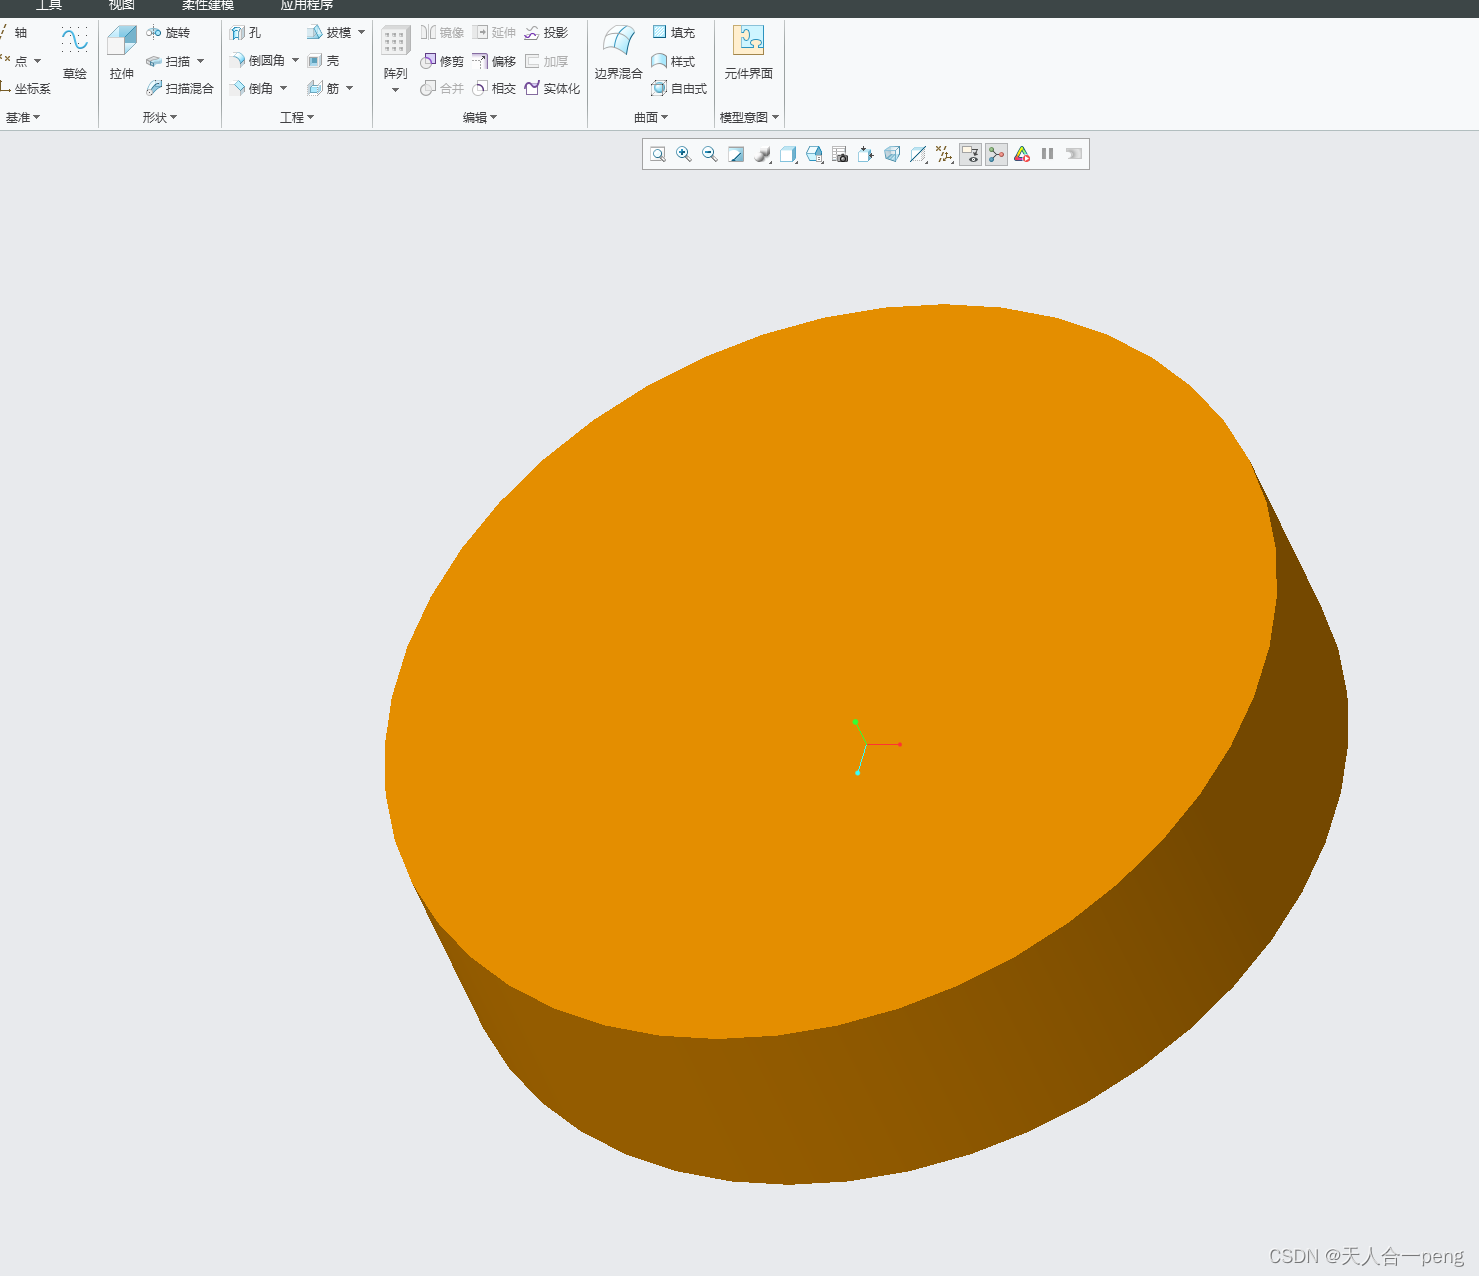1479x1276 pixels.
Task: Click the Repaint screen icon
Action: pyautogui.click(x=736, y=154)
